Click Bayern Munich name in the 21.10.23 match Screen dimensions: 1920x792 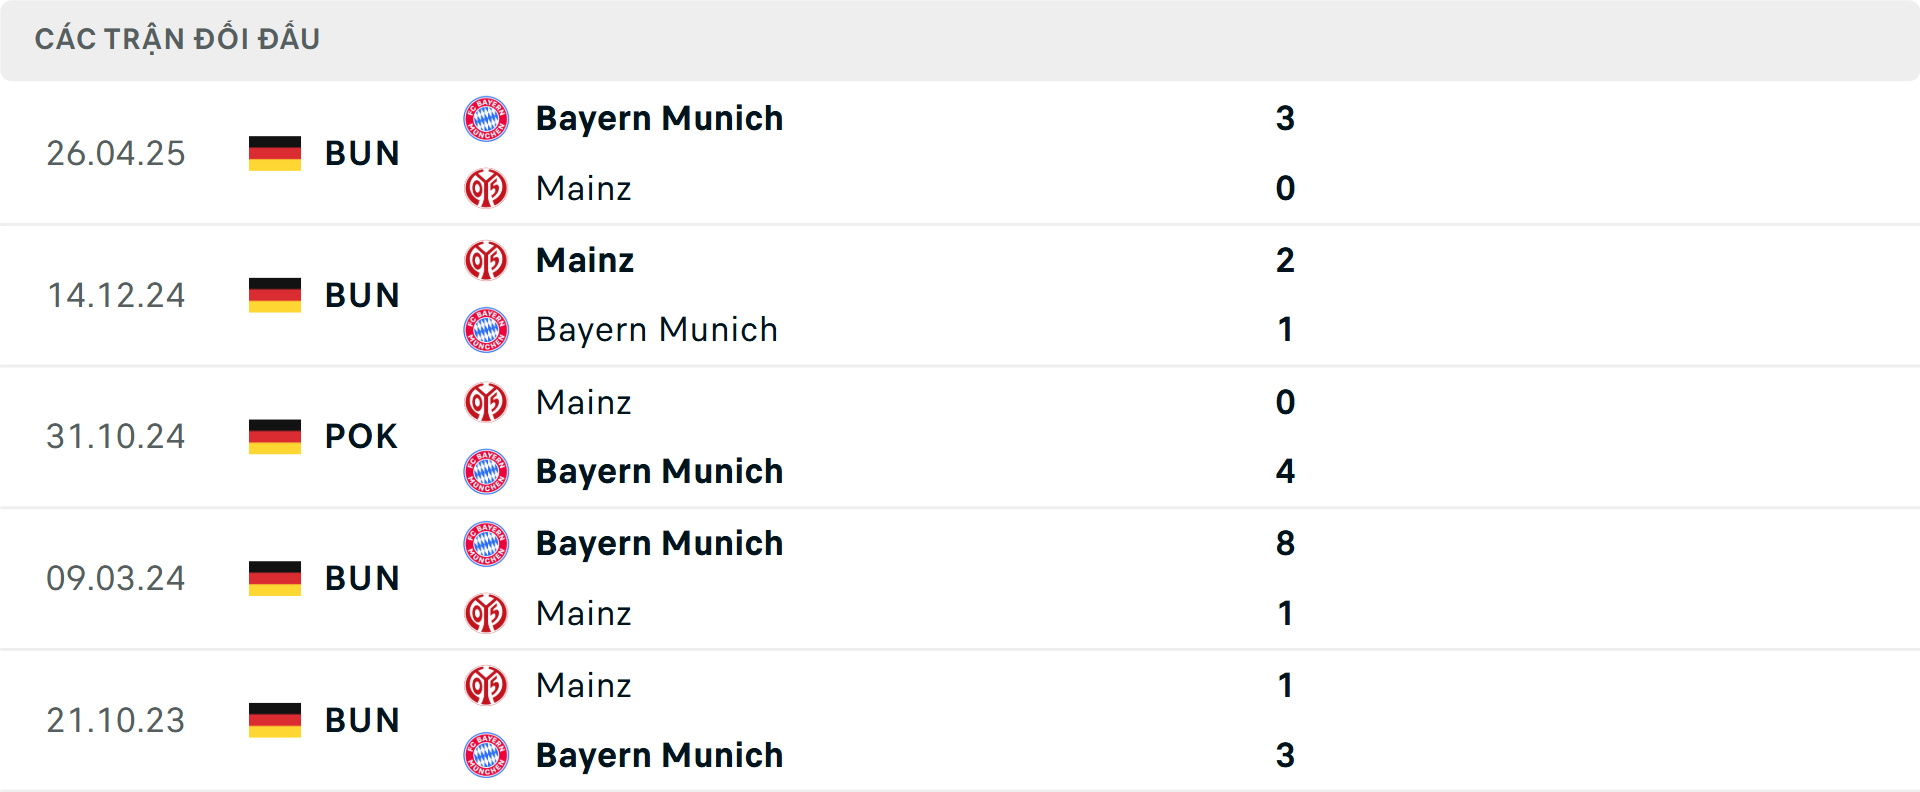point(660,755)
